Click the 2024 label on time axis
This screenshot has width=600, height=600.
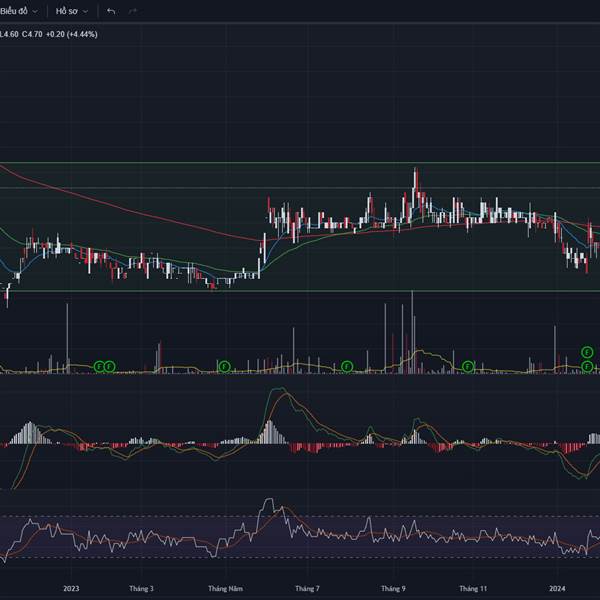click(557, 588)
